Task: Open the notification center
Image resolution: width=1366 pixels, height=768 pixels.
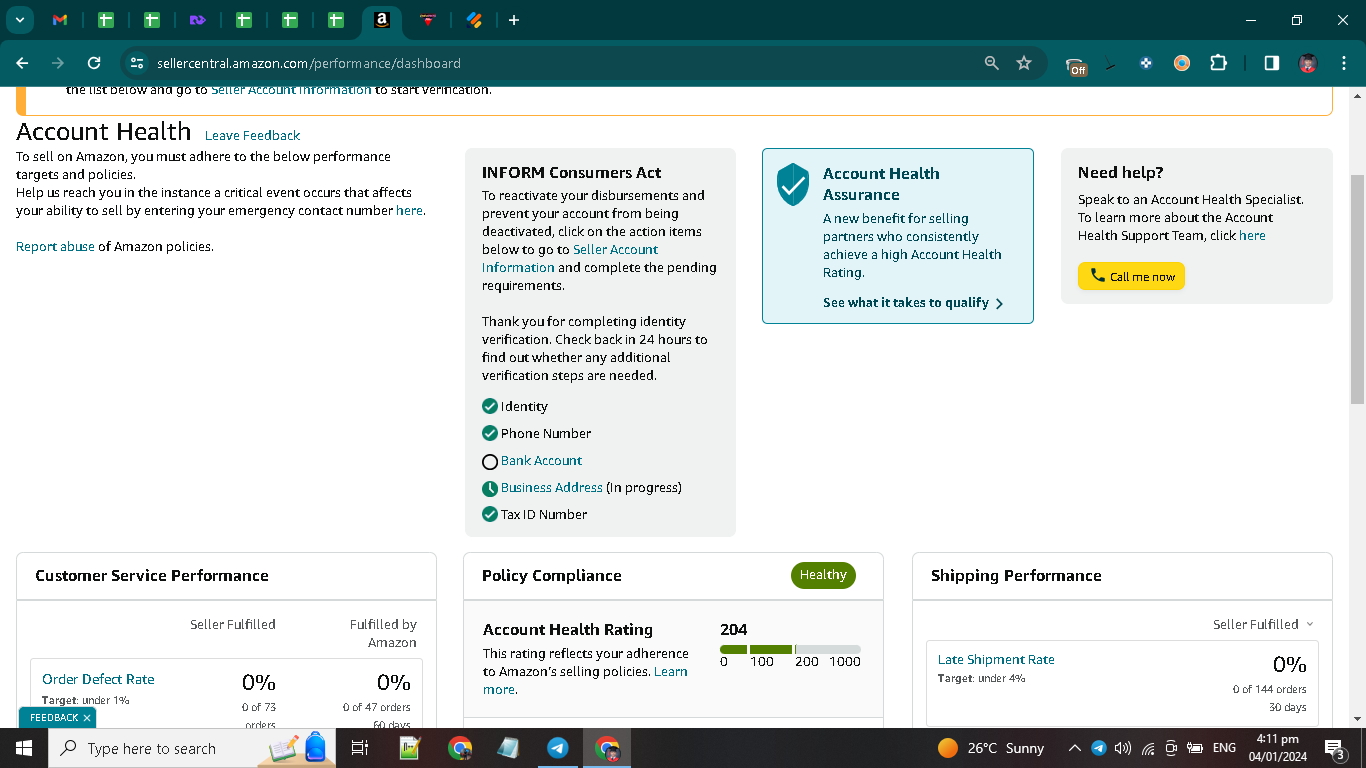Action: point(1334,748)
